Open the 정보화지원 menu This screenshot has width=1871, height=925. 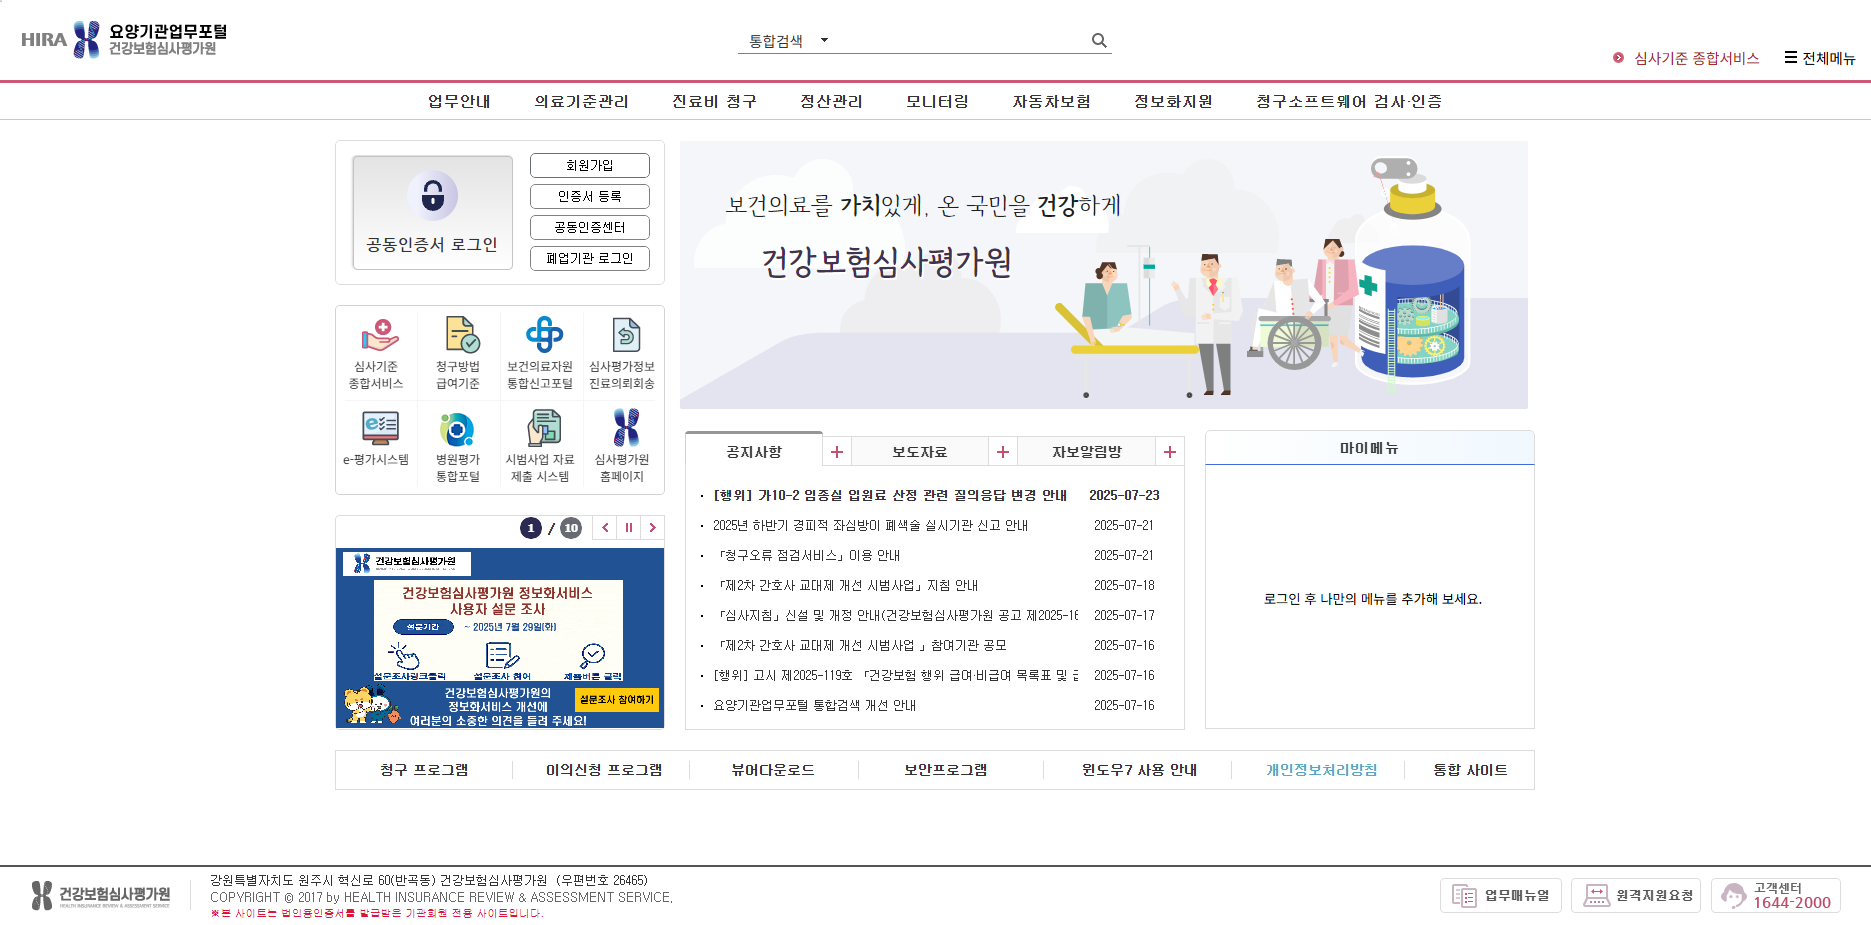(1173, 101)
